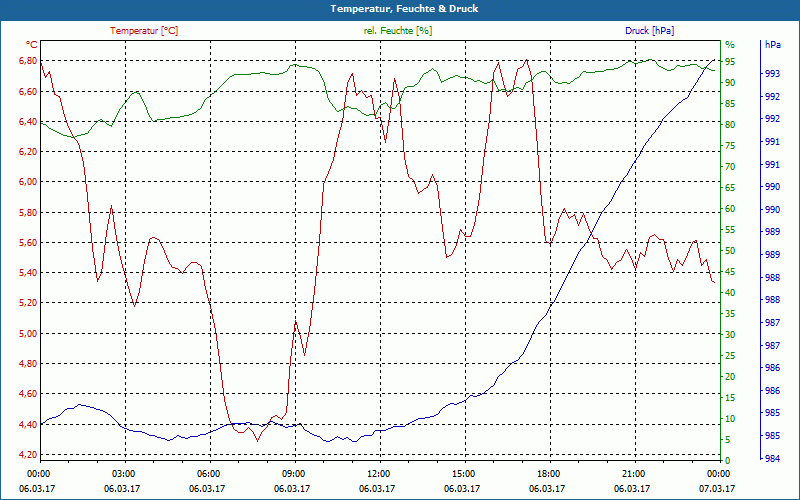Viewport: 800px width, 500px height.
Task: Click the 07.03.17 date label
Action: click(x=717, y=489)
